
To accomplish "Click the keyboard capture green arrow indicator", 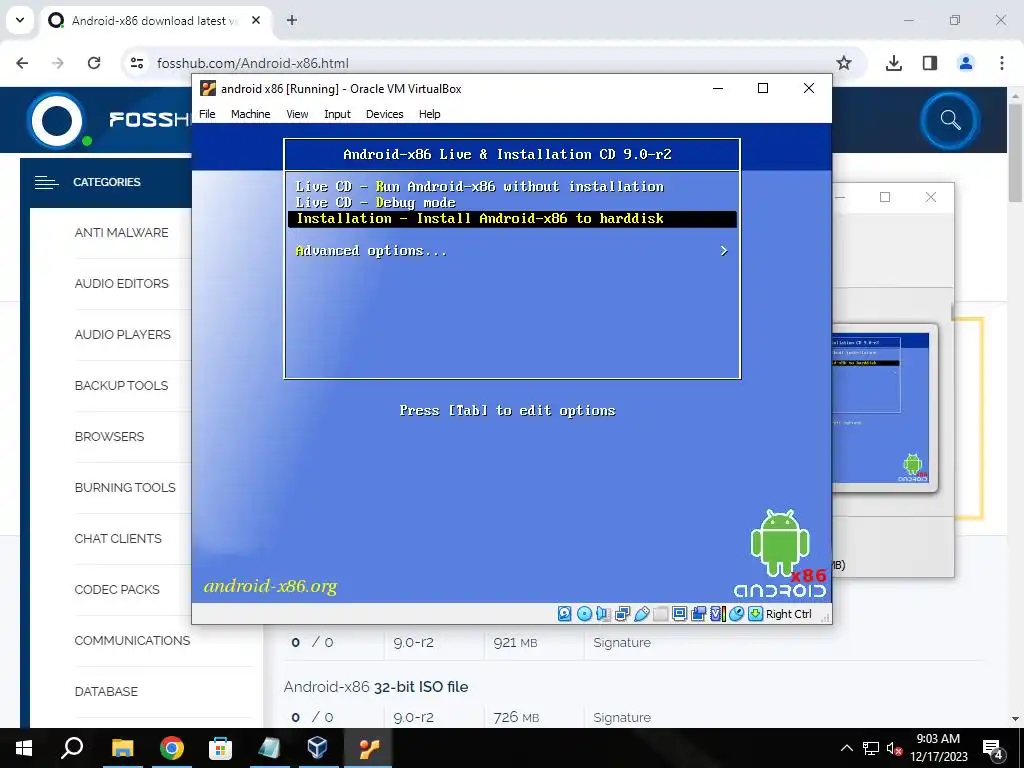I will tap(756, 614).
